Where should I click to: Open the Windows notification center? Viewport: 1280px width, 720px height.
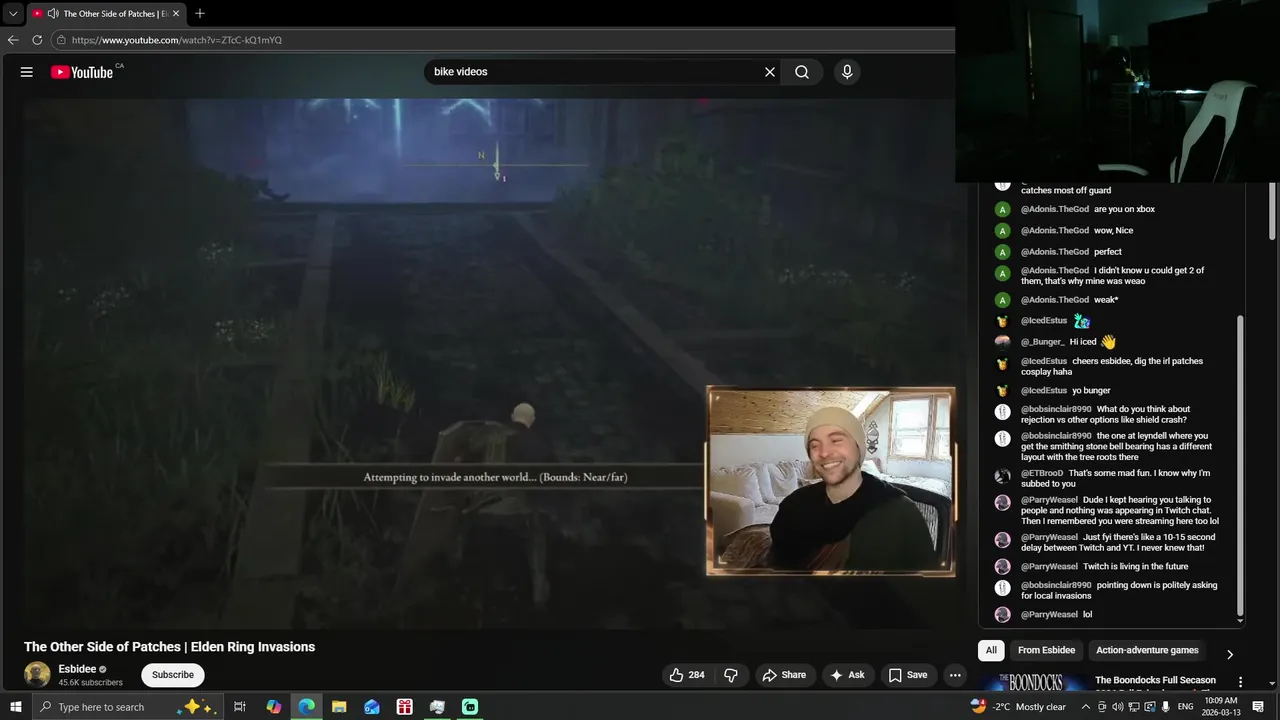(1258, 707)
